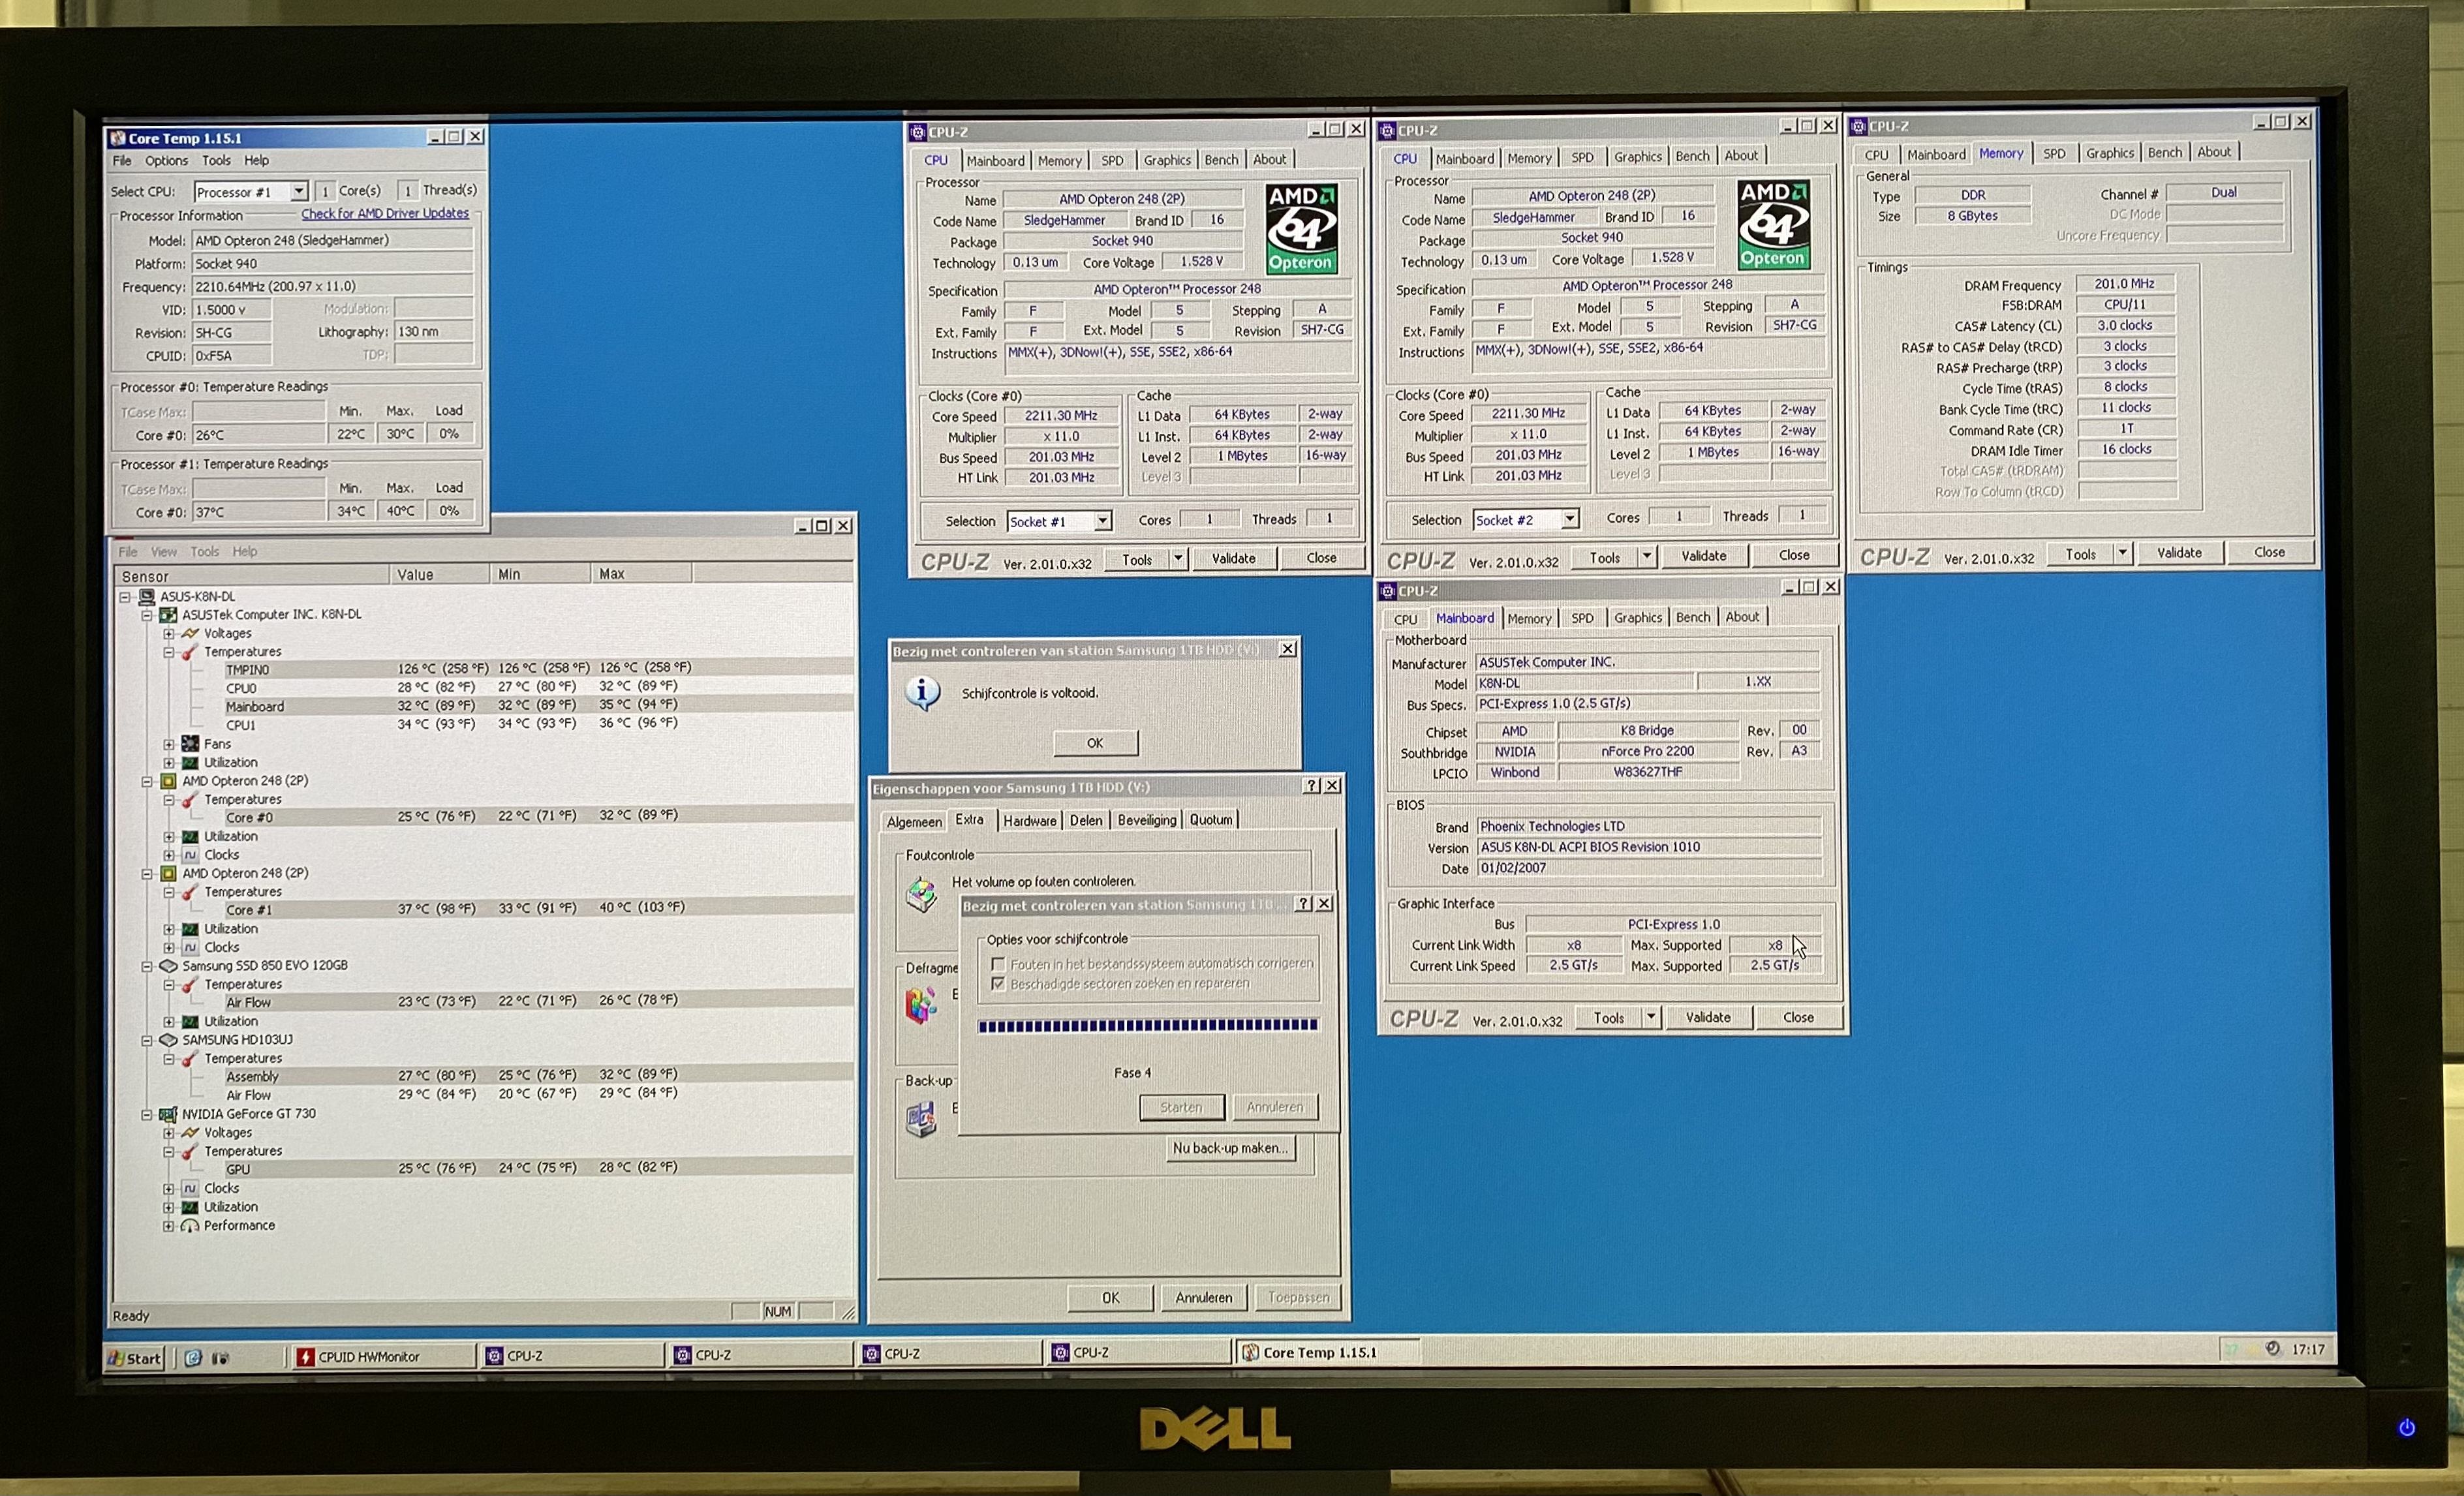Click the 'Check for AMD Driver Updates' link

[385, 213]
